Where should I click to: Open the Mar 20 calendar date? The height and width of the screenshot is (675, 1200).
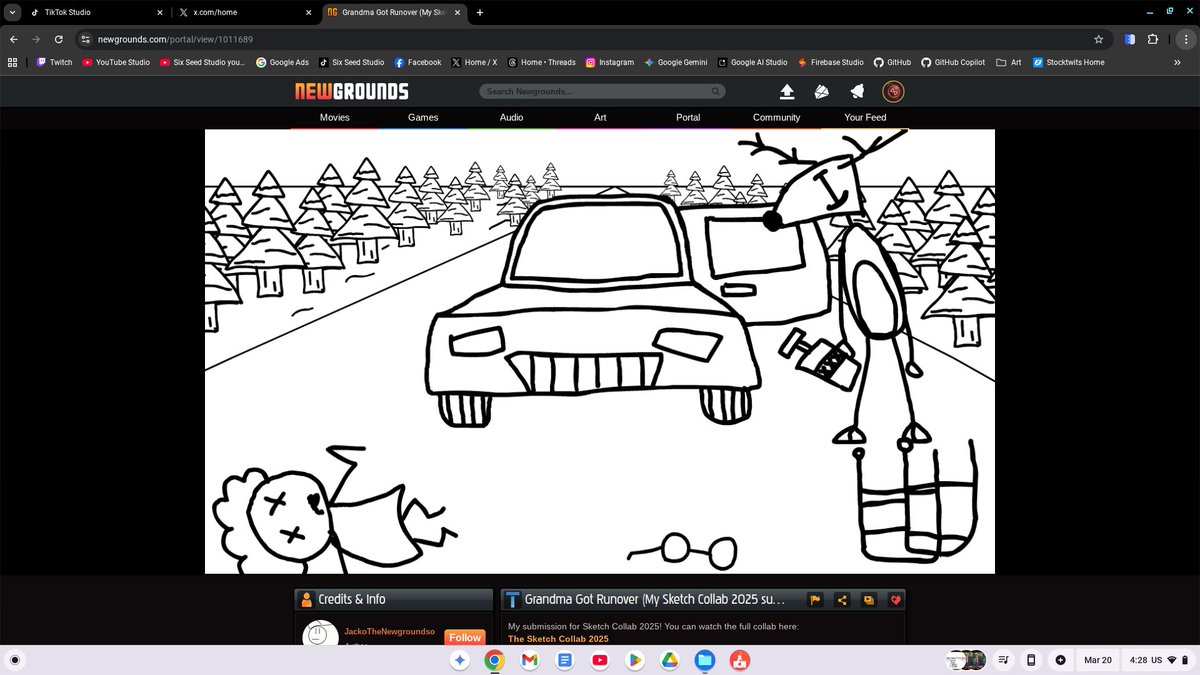[1098, 660]
